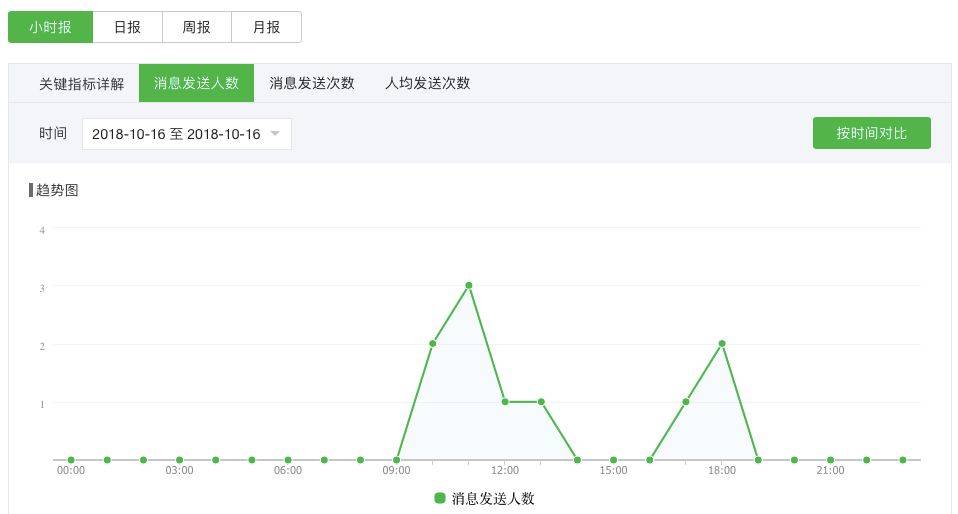Select the data point above the 09:00 label

(397, 460)
